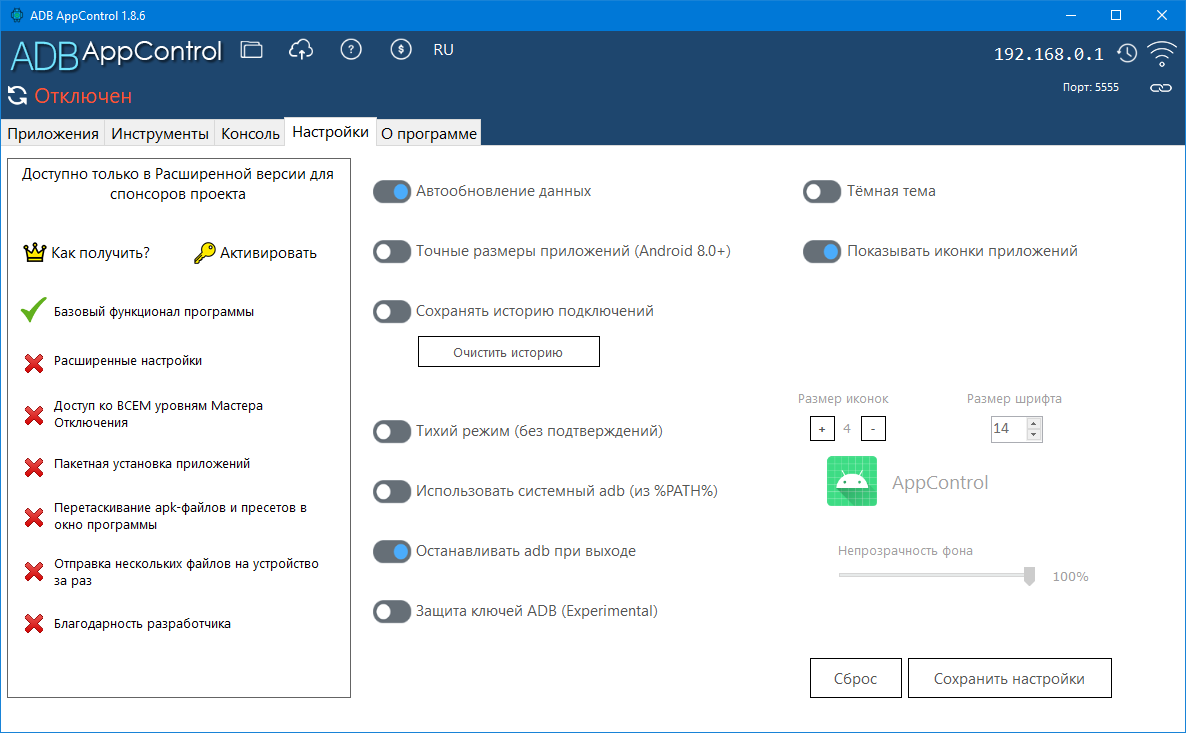
Task: Click the Очистить историю button
Action: pyautogui.click(x=508, y=352)
